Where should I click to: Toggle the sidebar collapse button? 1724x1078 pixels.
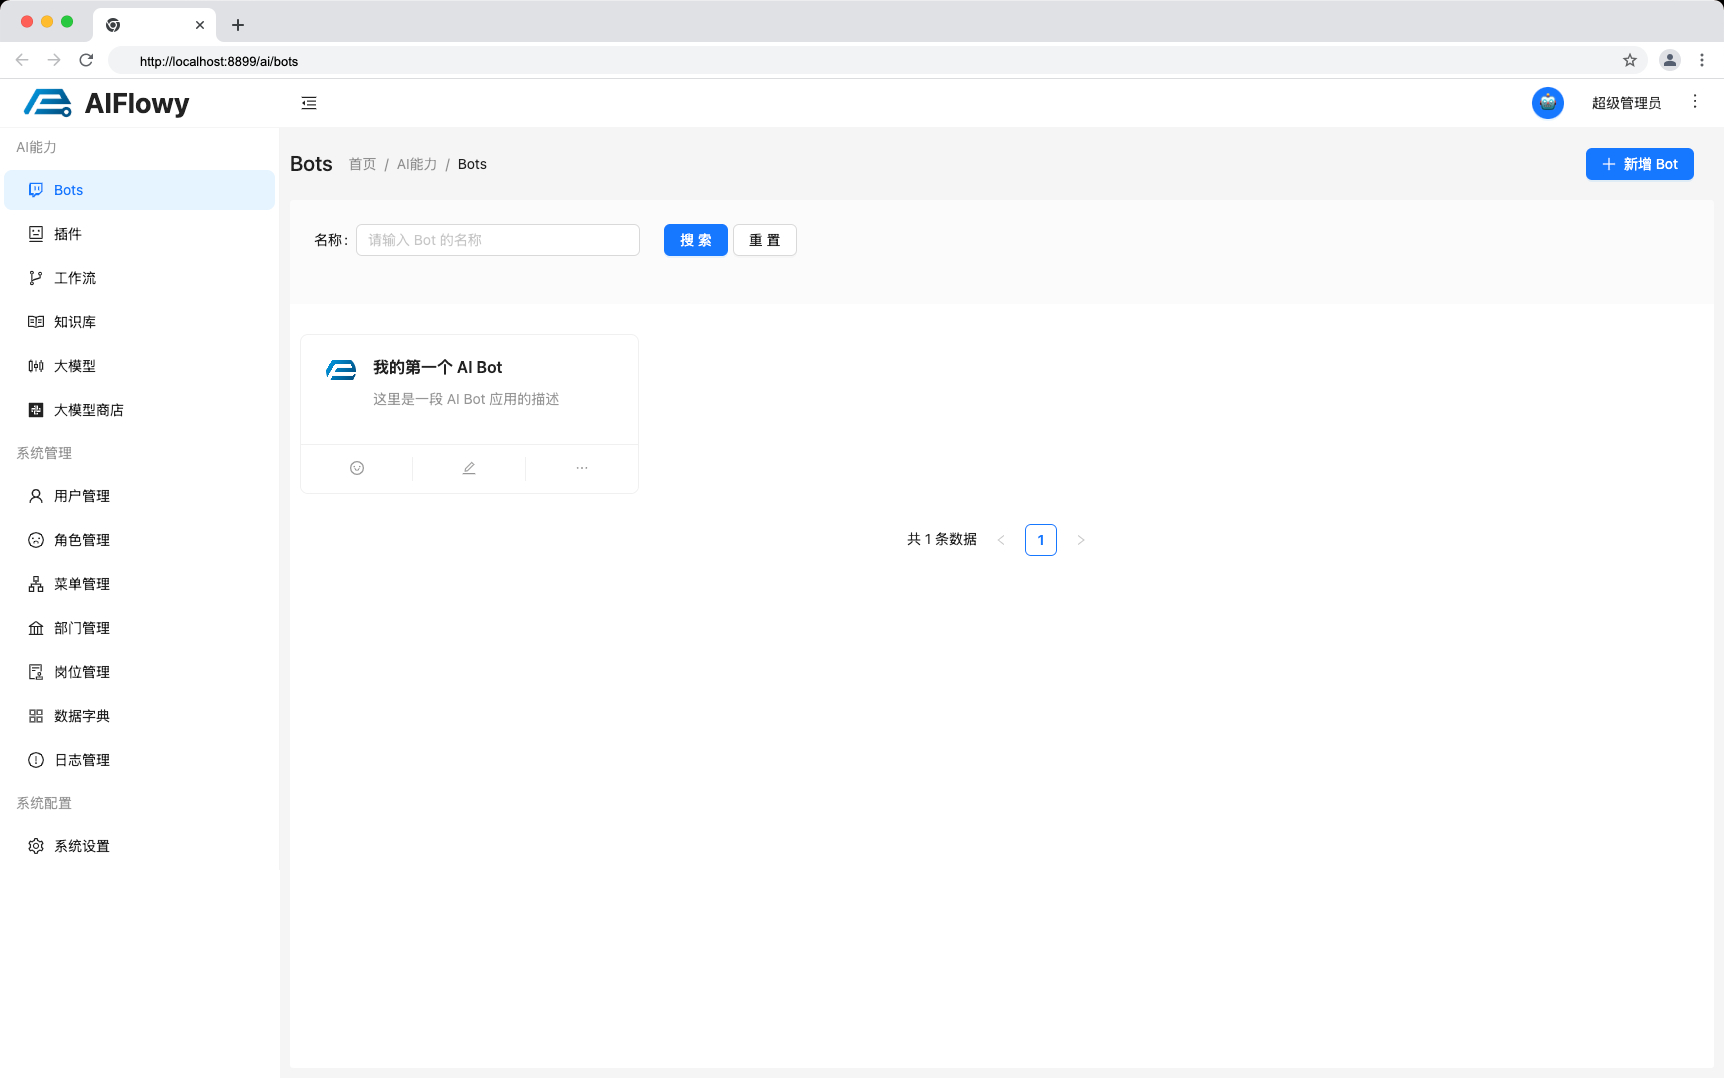point(309,102)
